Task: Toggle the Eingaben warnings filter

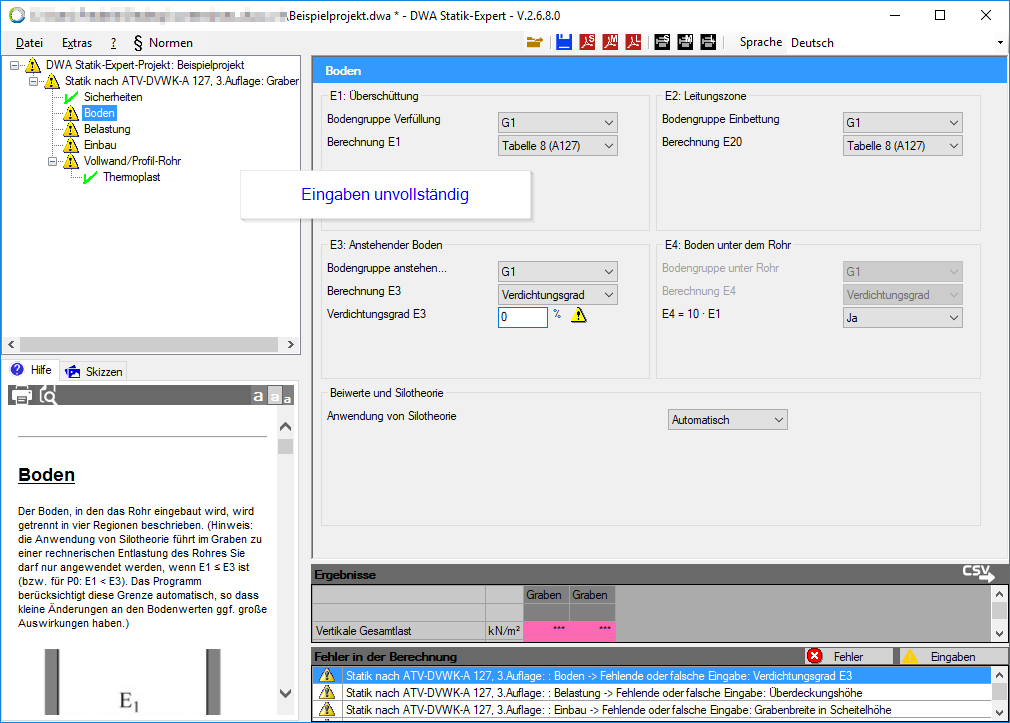Action: (x=944, y=656)
